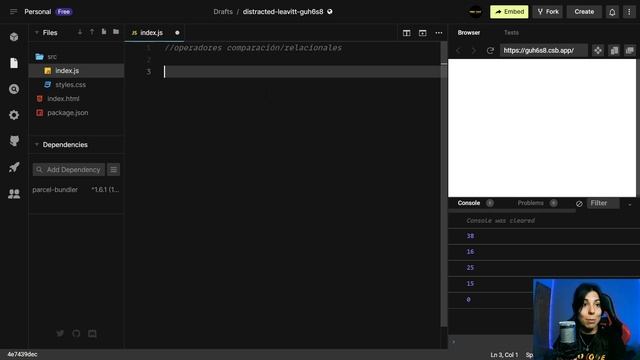The image size is (640, 360).
Task: Open styles.css in file tree
Action: [76, 84]
